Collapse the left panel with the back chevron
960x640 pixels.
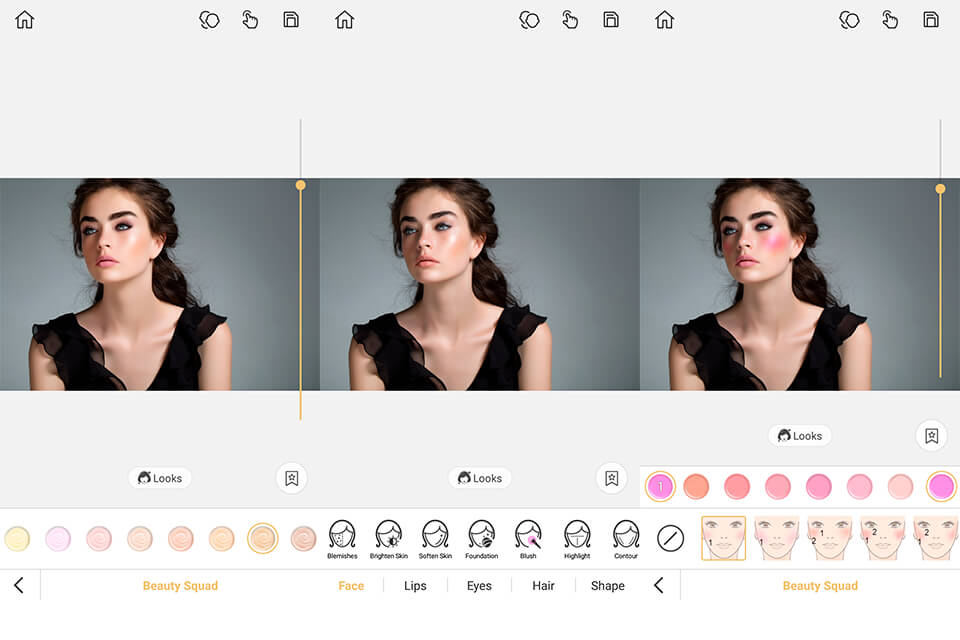pyautogui.click(x=18, y=585)
